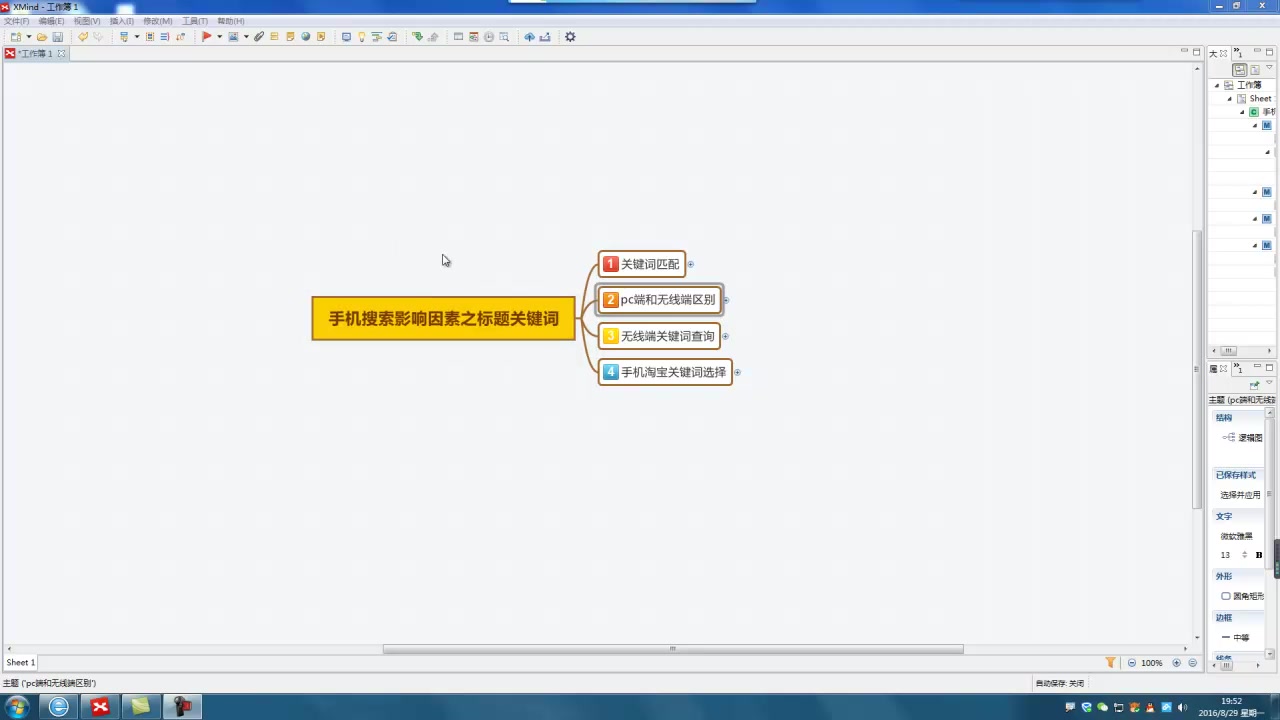Click the font size 13 stepper
1280x720 pixels.
coord(1245,555)
